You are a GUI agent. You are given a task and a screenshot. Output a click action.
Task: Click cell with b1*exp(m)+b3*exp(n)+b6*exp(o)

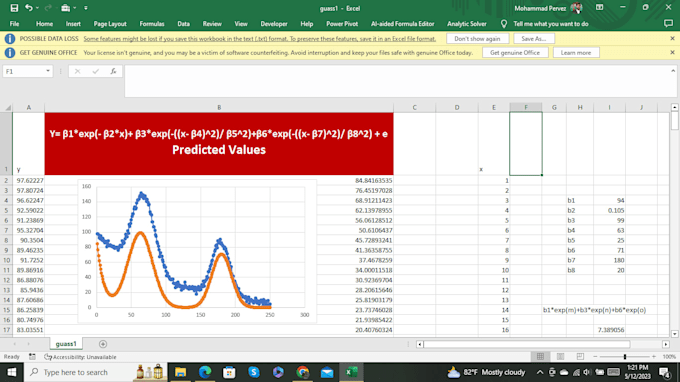[x=594, y=310]
